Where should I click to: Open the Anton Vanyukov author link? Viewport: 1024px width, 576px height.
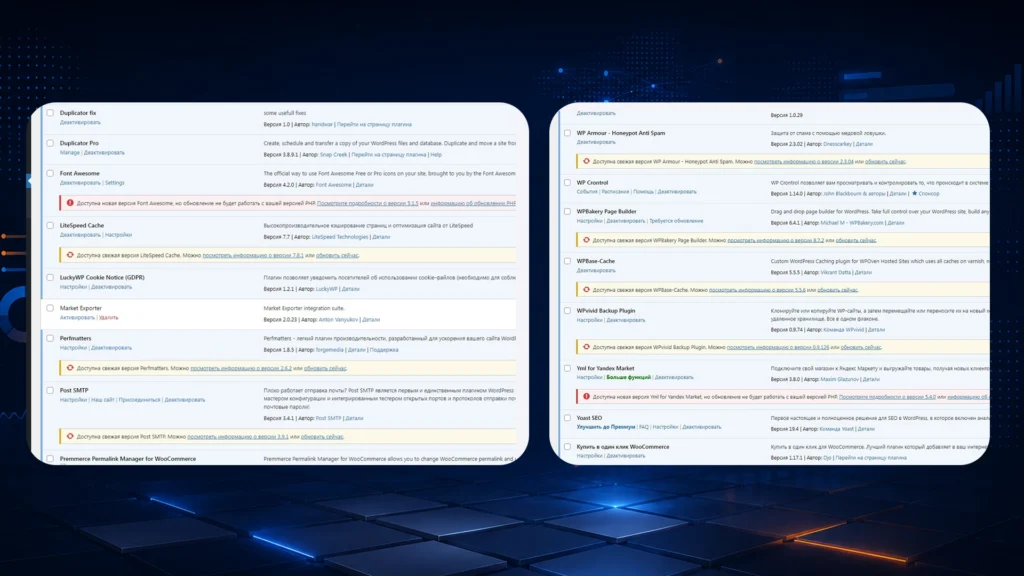coord(338,319)
